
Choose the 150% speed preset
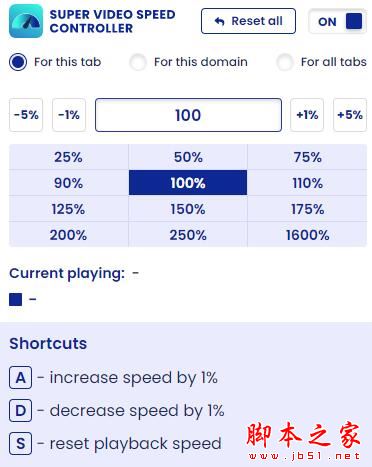(188, 209)
